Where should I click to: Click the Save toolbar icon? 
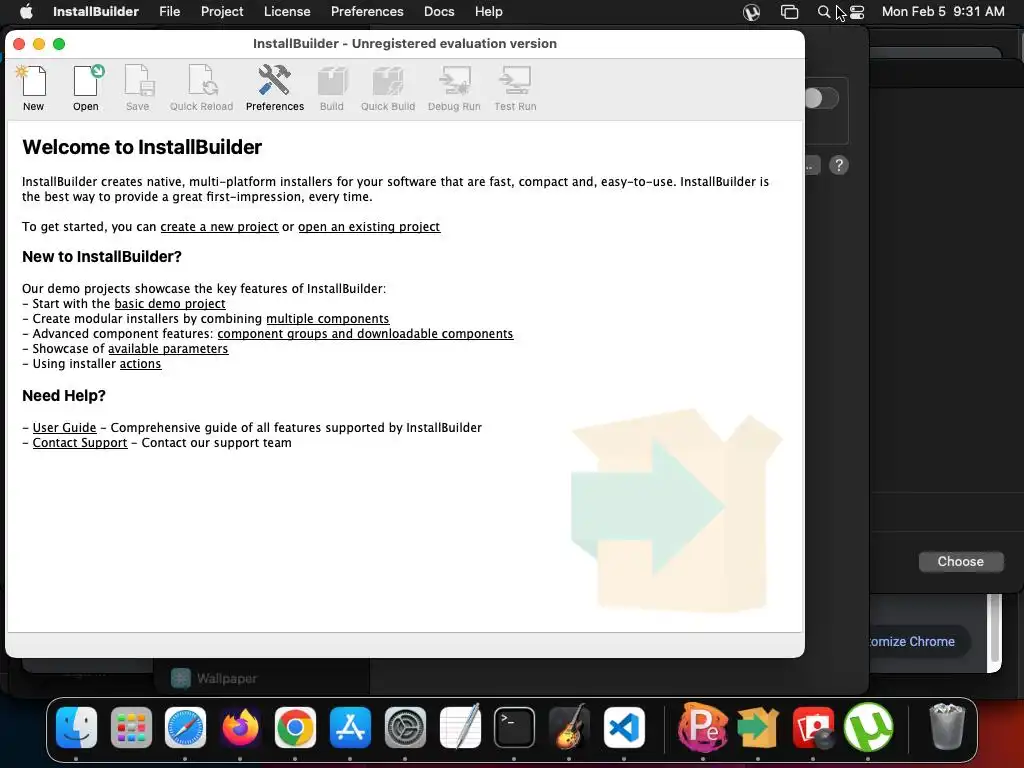pyautogui.click(x=138, y=88)
